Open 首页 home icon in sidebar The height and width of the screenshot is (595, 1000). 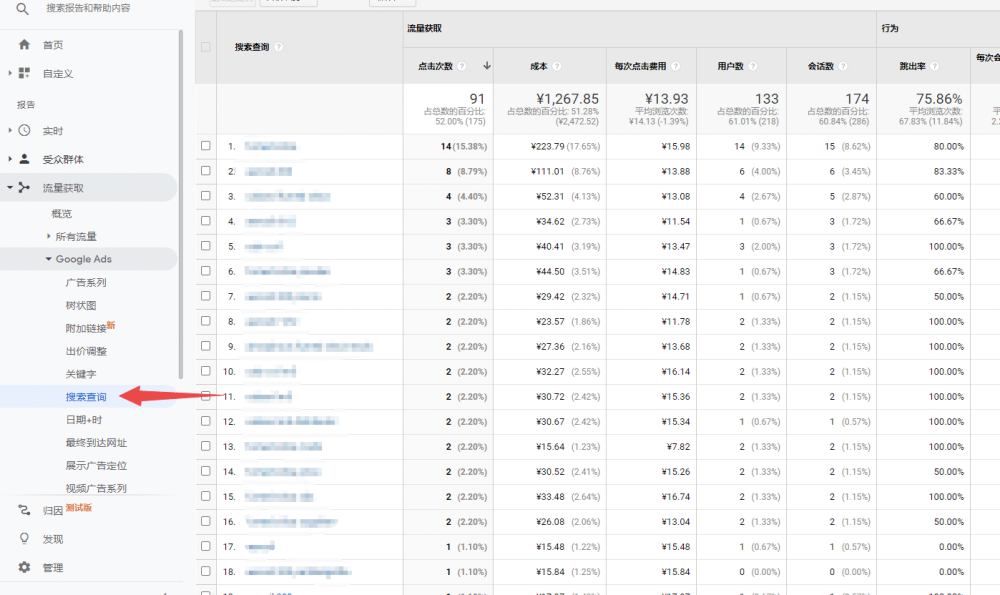25,45
